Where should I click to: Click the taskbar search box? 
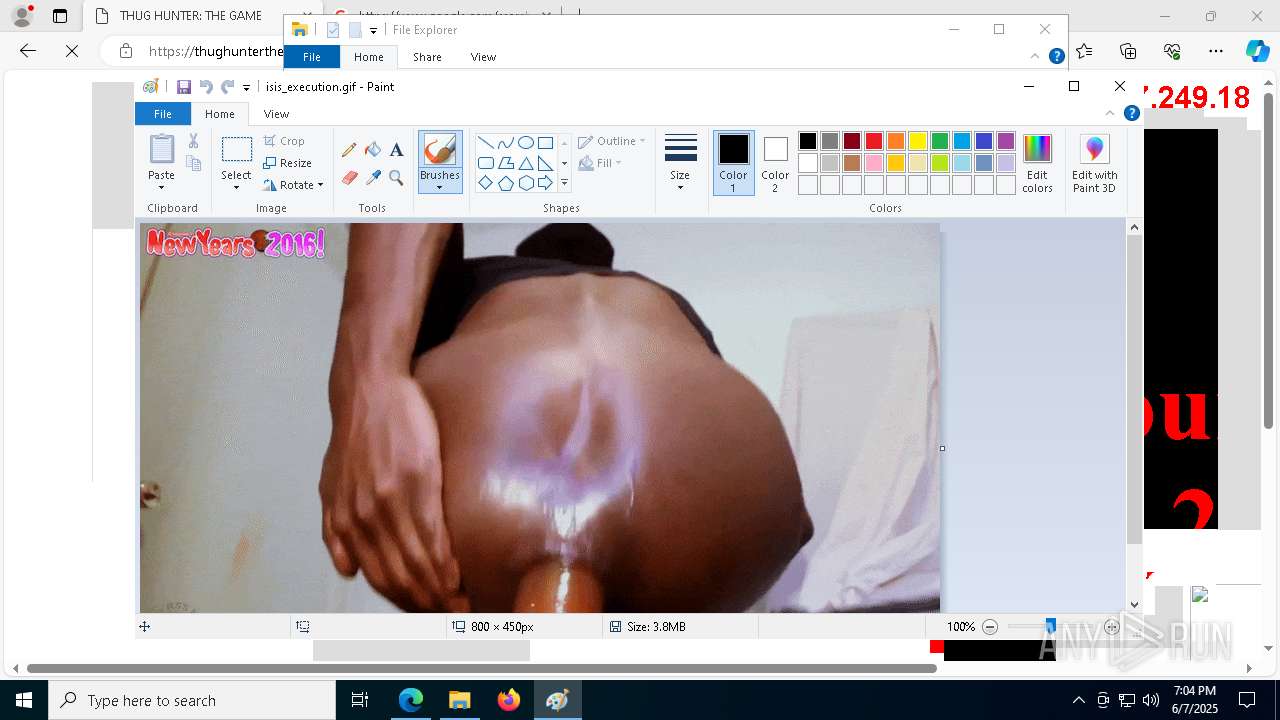point(192,700)
